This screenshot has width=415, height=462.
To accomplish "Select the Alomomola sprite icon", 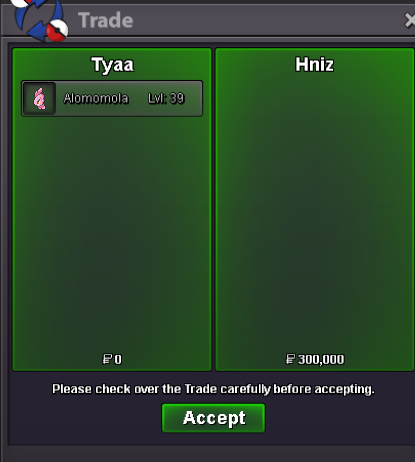I will (x=39, y=99).
